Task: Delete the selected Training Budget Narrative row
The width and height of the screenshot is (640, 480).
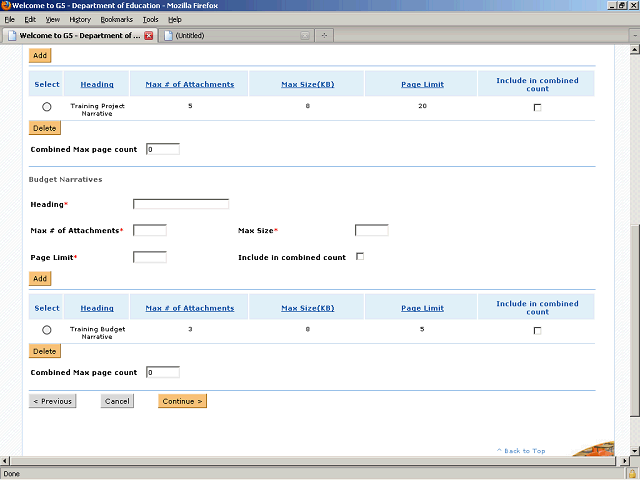Action: pos(44,351)
